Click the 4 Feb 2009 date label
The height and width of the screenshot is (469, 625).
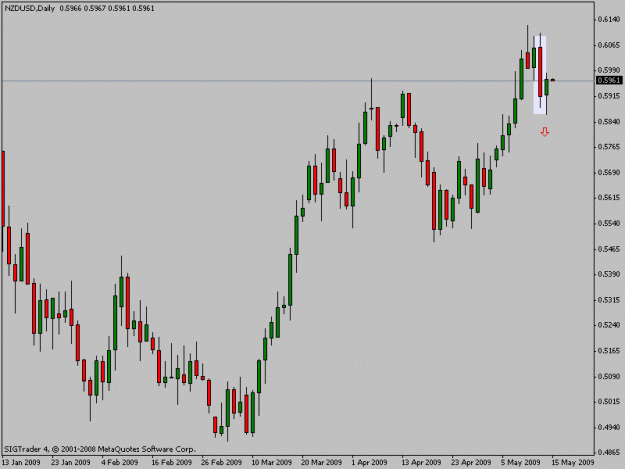pos(120,463)
